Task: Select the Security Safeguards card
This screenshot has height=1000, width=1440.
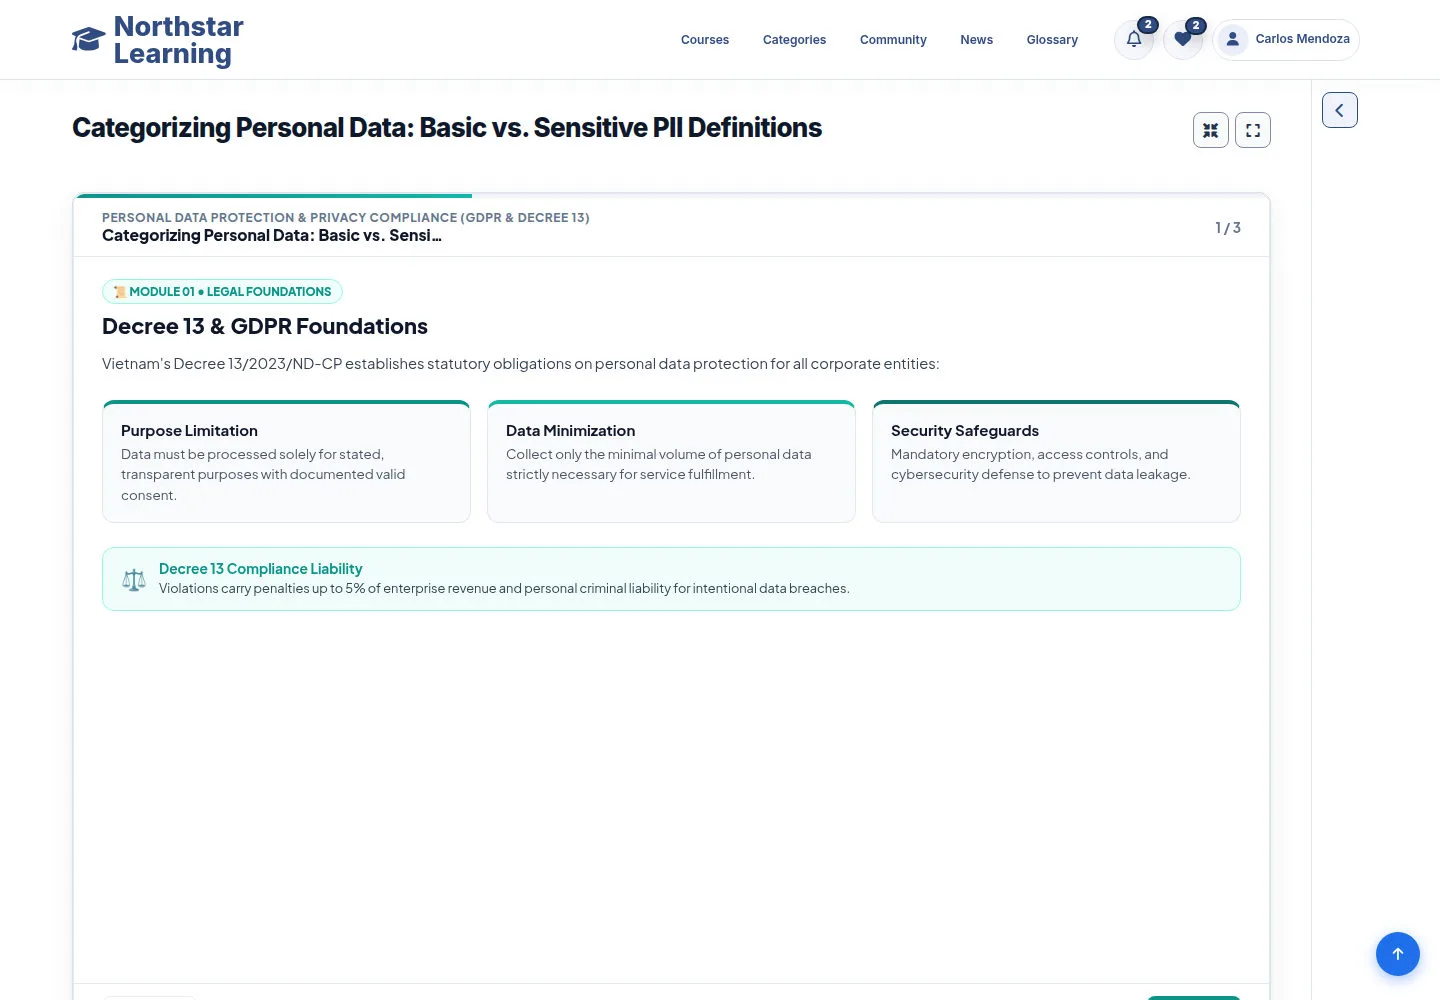Action: point(1056,461)
